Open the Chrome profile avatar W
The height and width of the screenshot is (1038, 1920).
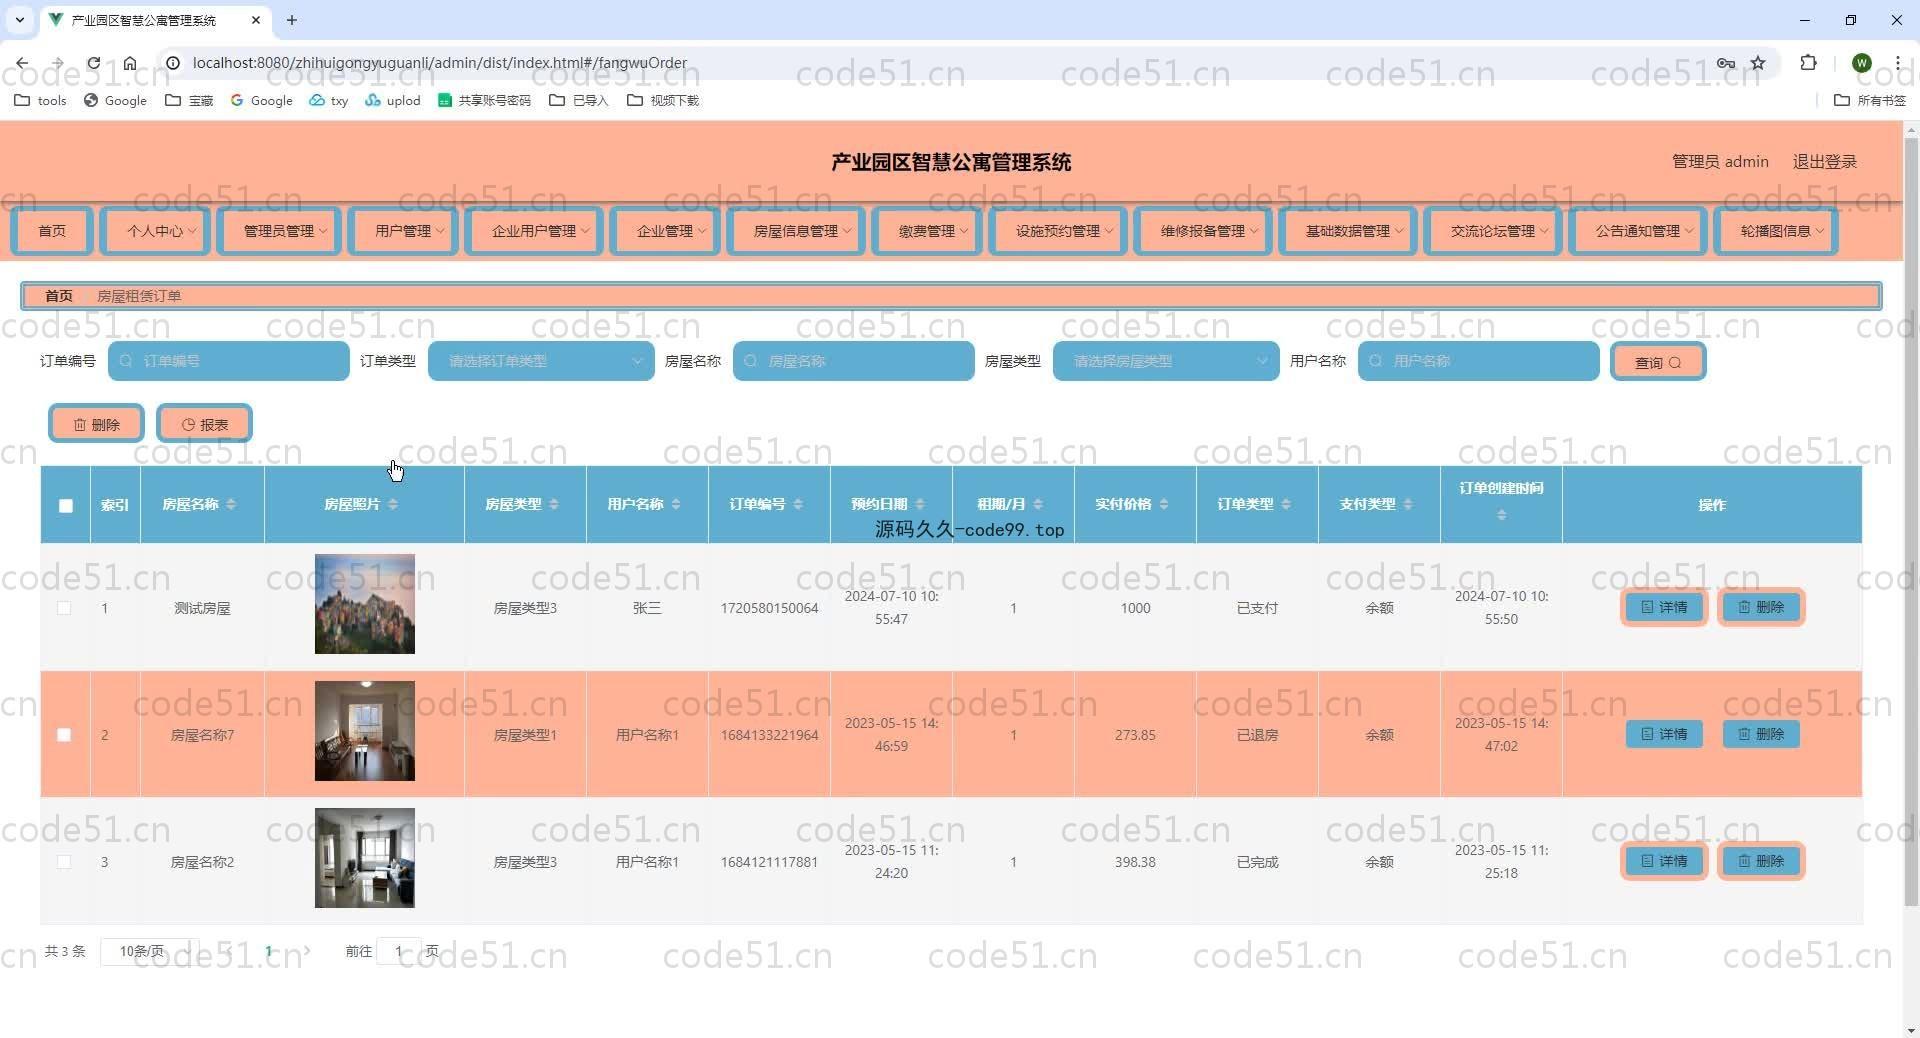(1861, 63)
